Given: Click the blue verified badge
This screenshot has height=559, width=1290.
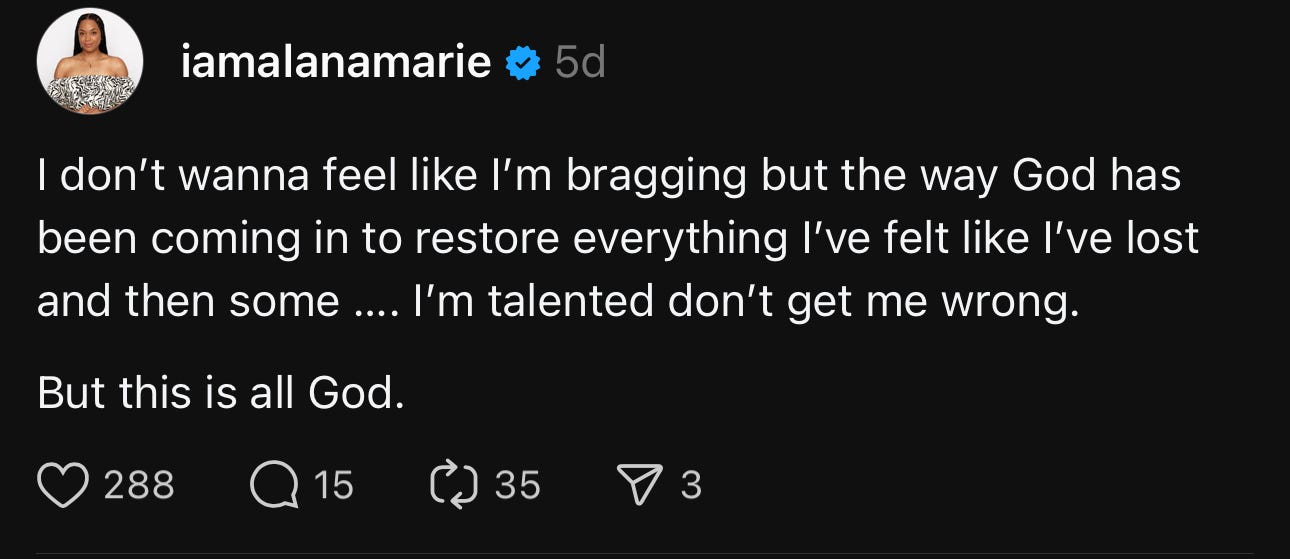Looking at the screenshot, I should pos(521,65).
